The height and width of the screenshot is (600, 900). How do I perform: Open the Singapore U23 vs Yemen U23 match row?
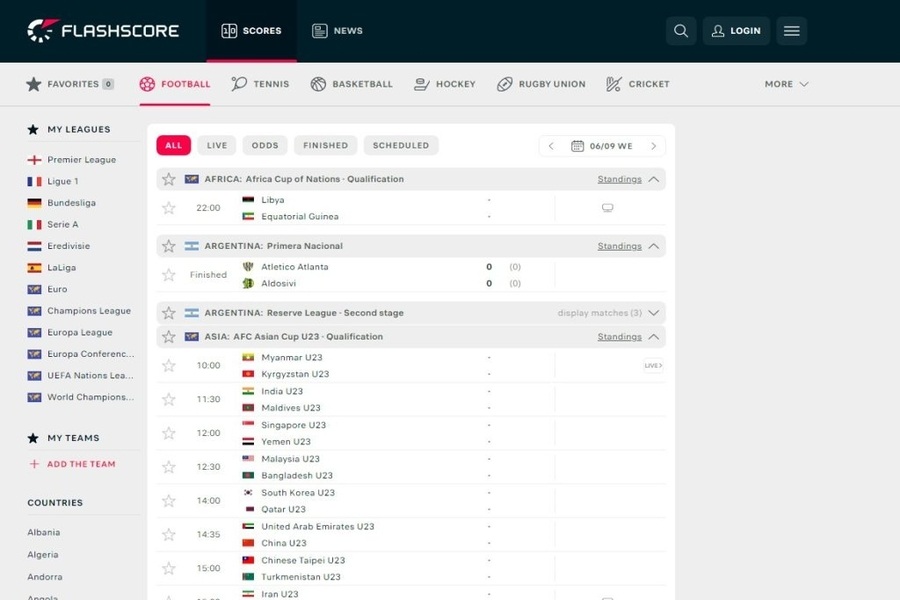[411, 433]
